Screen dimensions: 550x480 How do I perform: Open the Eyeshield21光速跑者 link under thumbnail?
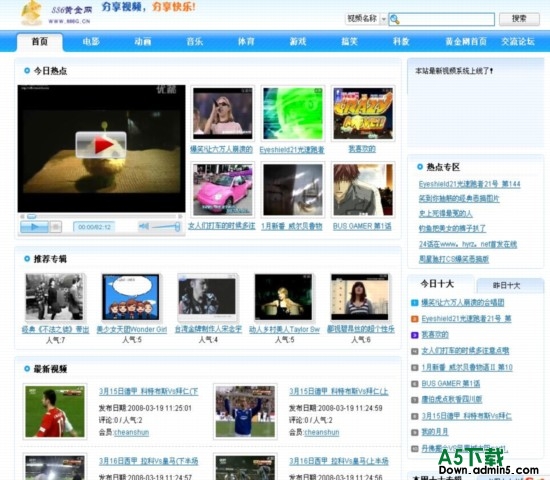(292, 150)
